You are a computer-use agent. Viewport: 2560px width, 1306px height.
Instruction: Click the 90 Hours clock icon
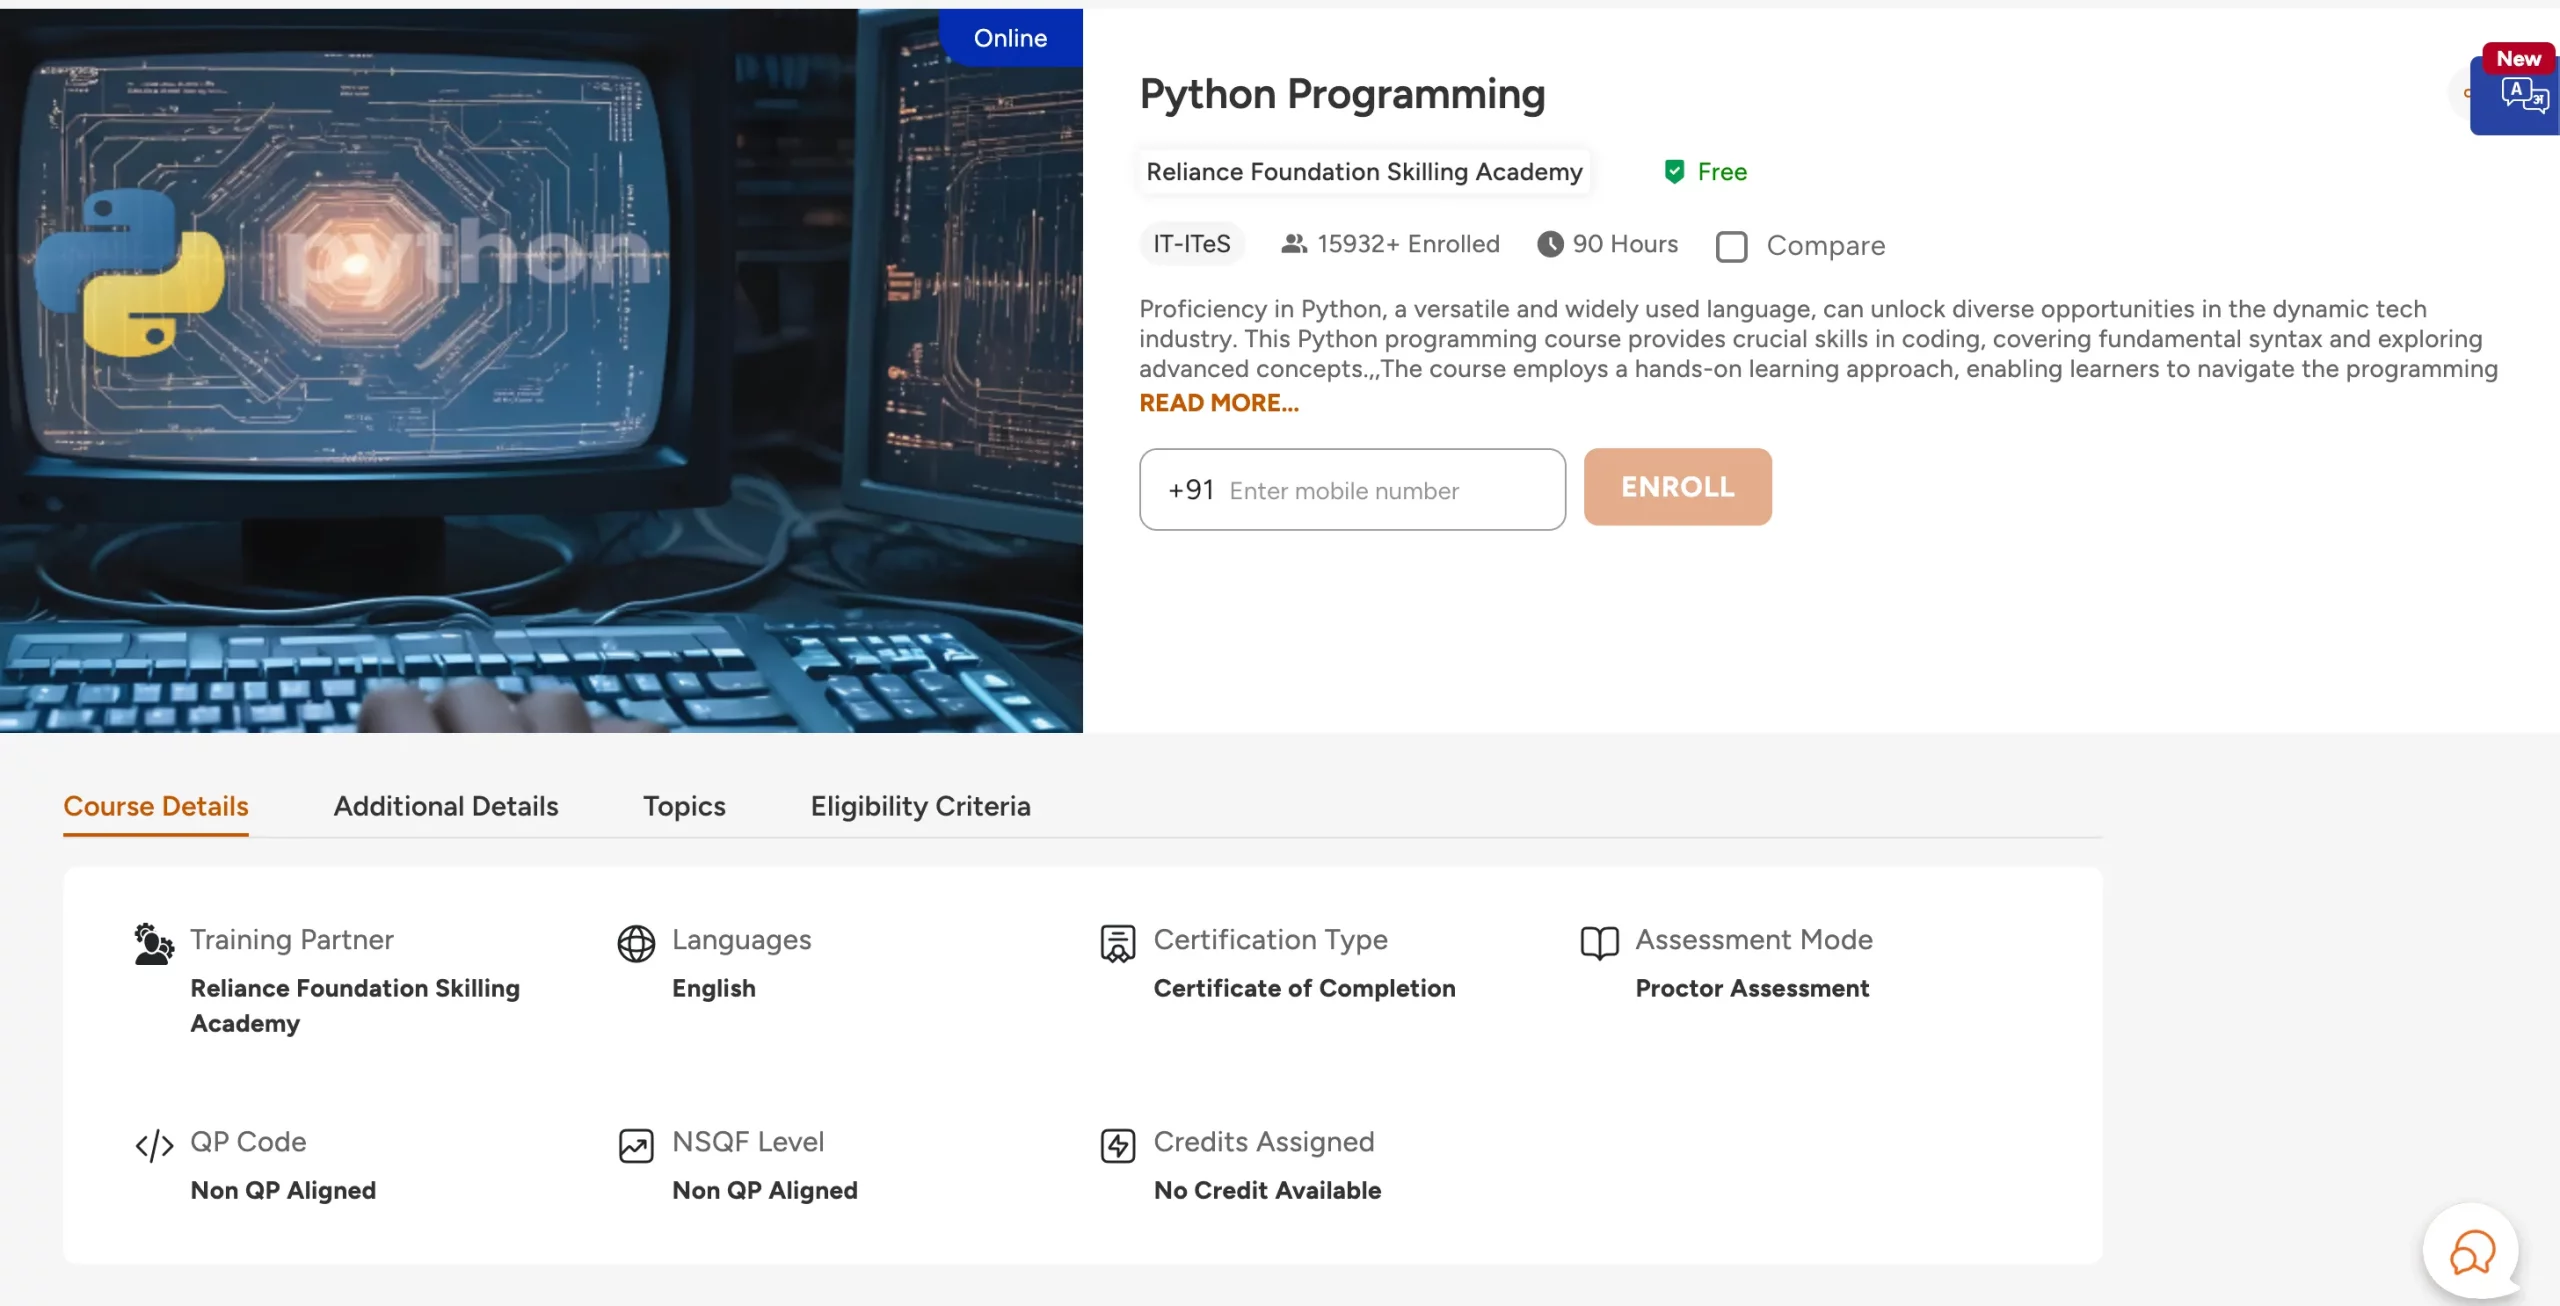coord(1550,244)
